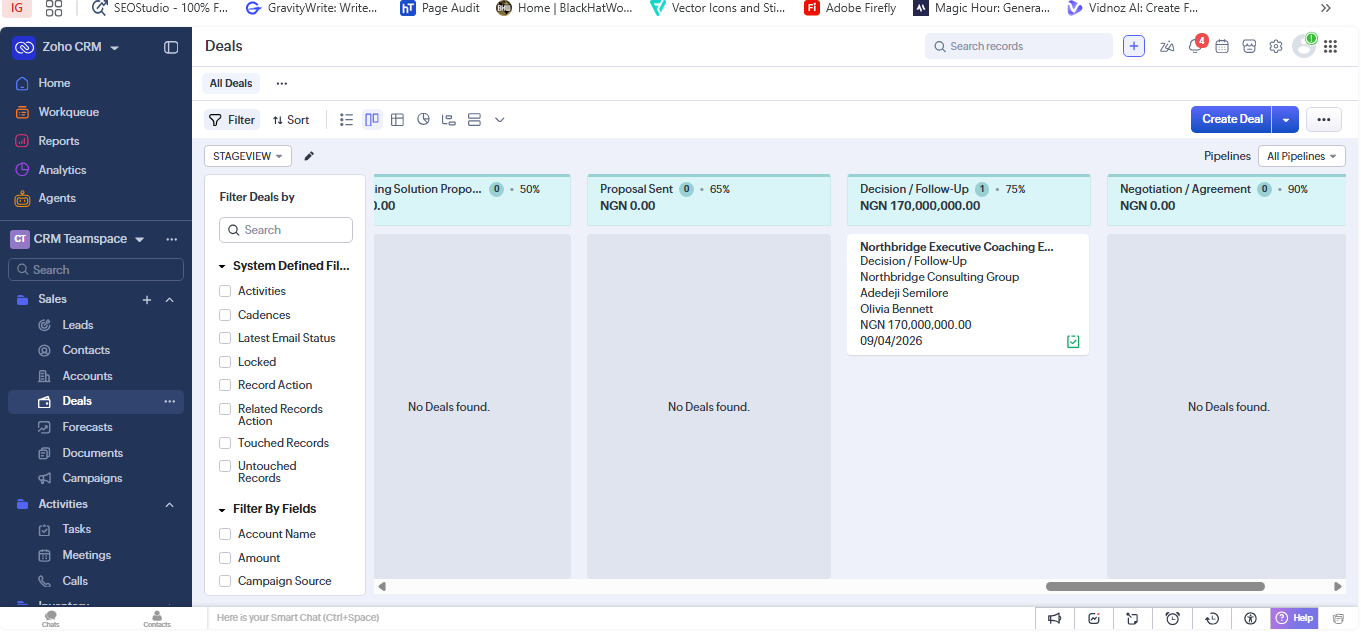1361x633 pixels.
Task: Check the Amount field filter checkbox
Action: click(x=225, y=558)
